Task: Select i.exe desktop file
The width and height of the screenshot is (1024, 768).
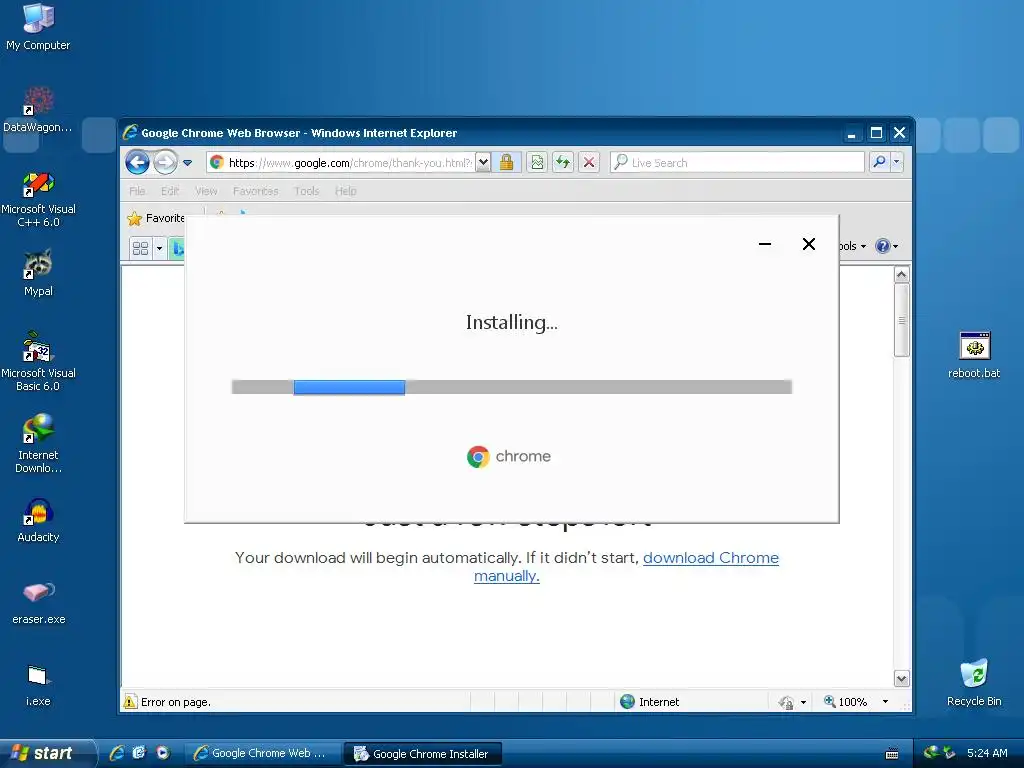Action: pyautogui.click(x=38, y=685)
